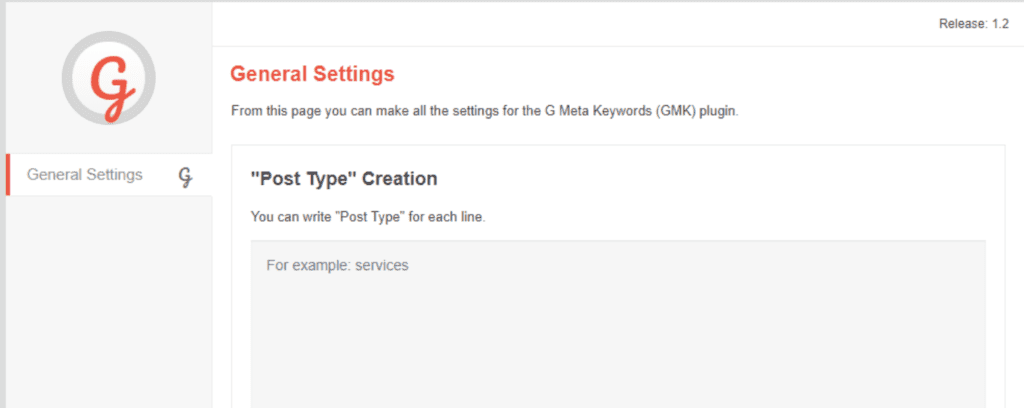Screen dimensions: 1024x408
Task: Click the Release: 1.2 version label
Action: 973,24
